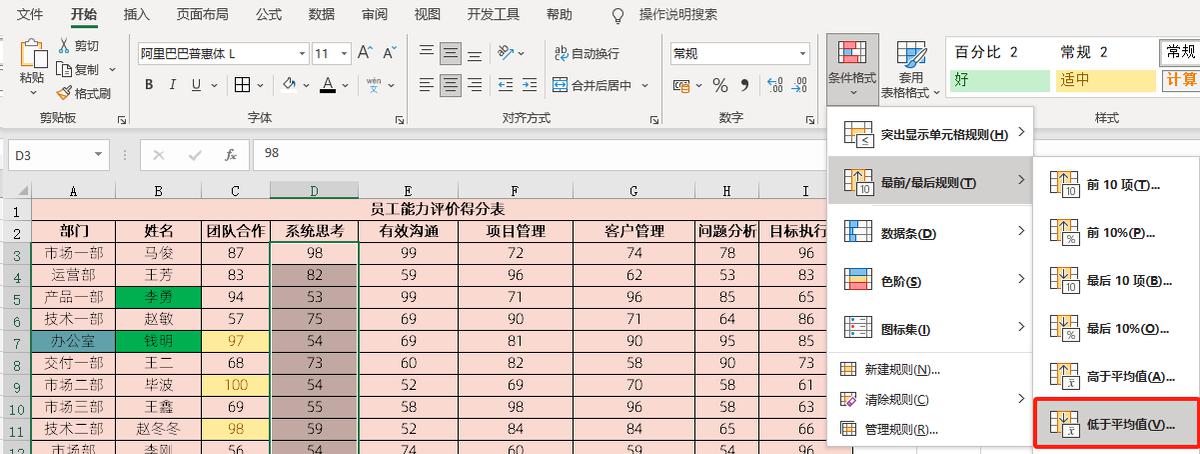The width and height of the screenshot is (1200, 454).
Task: Open the 数据 (Data) tab
Action: (322, 14)
